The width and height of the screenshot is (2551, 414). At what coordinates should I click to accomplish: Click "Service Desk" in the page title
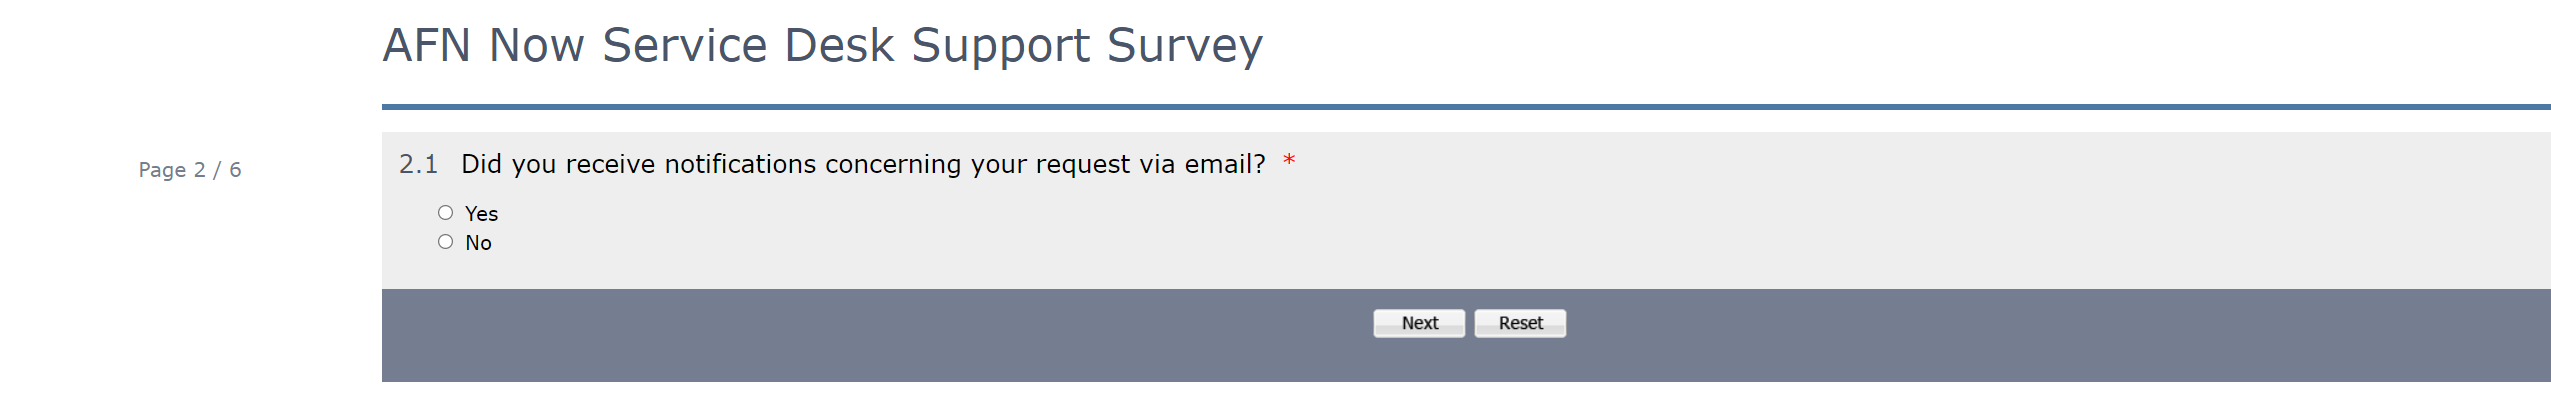pos(748,46)
